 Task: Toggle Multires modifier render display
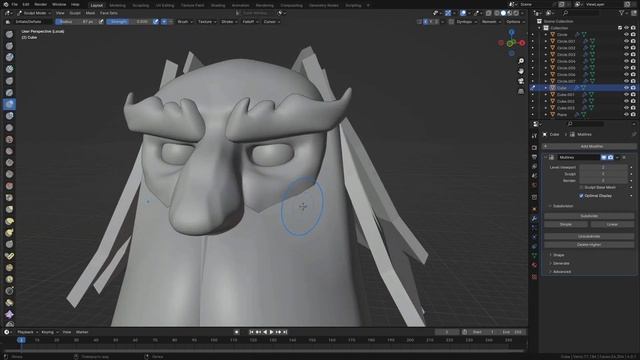pos(610,157)
